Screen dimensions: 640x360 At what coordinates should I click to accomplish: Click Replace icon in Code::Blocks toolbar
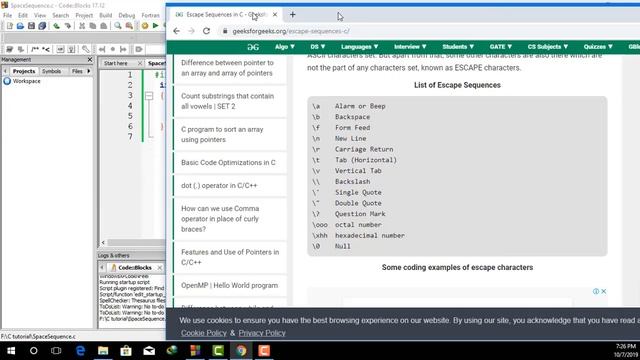129,26
